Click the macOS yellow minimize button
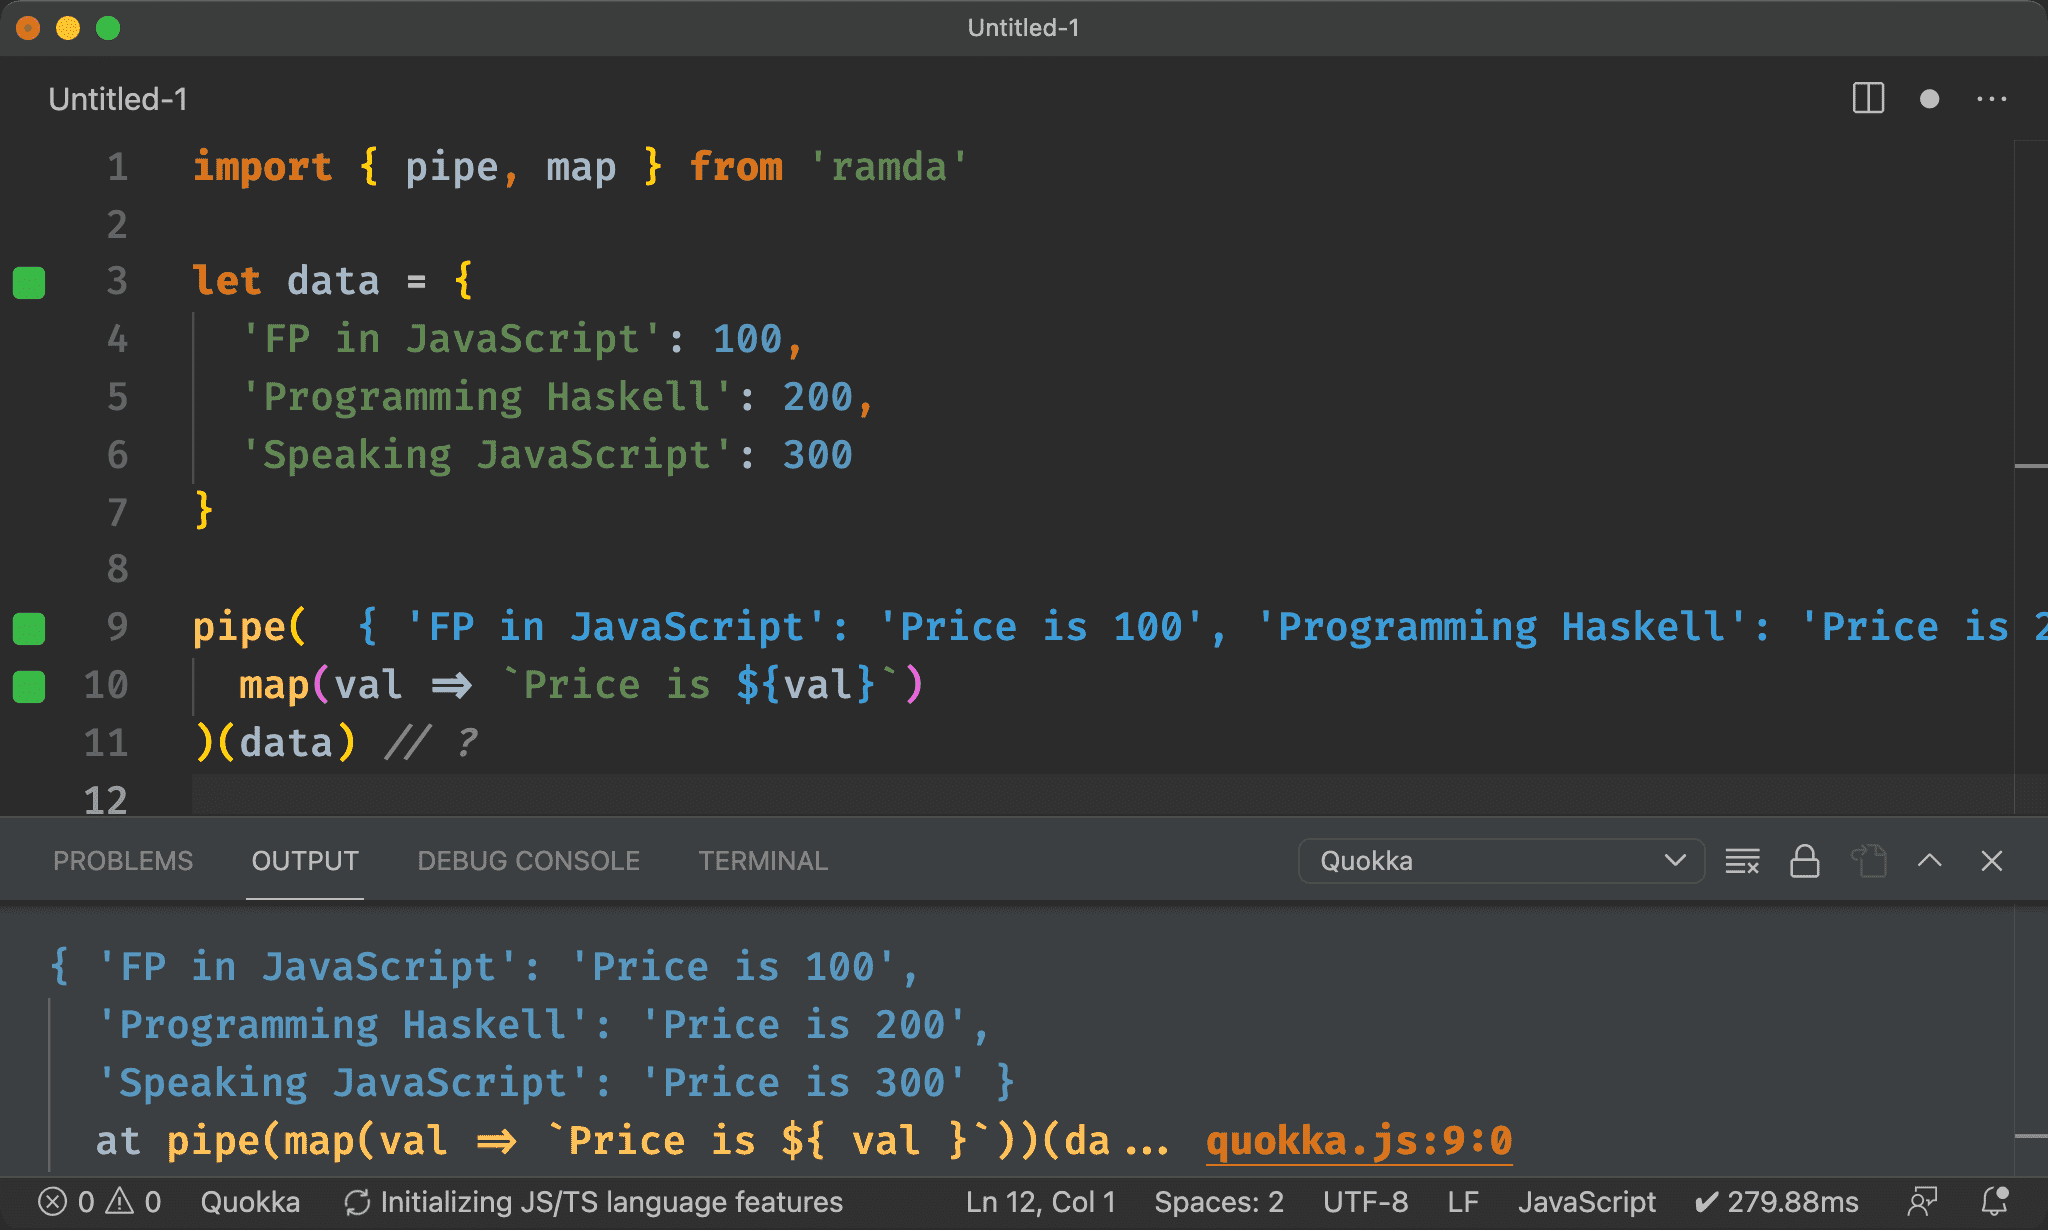The width and height of the screenshot is (2048, 1230). [68, 28]
